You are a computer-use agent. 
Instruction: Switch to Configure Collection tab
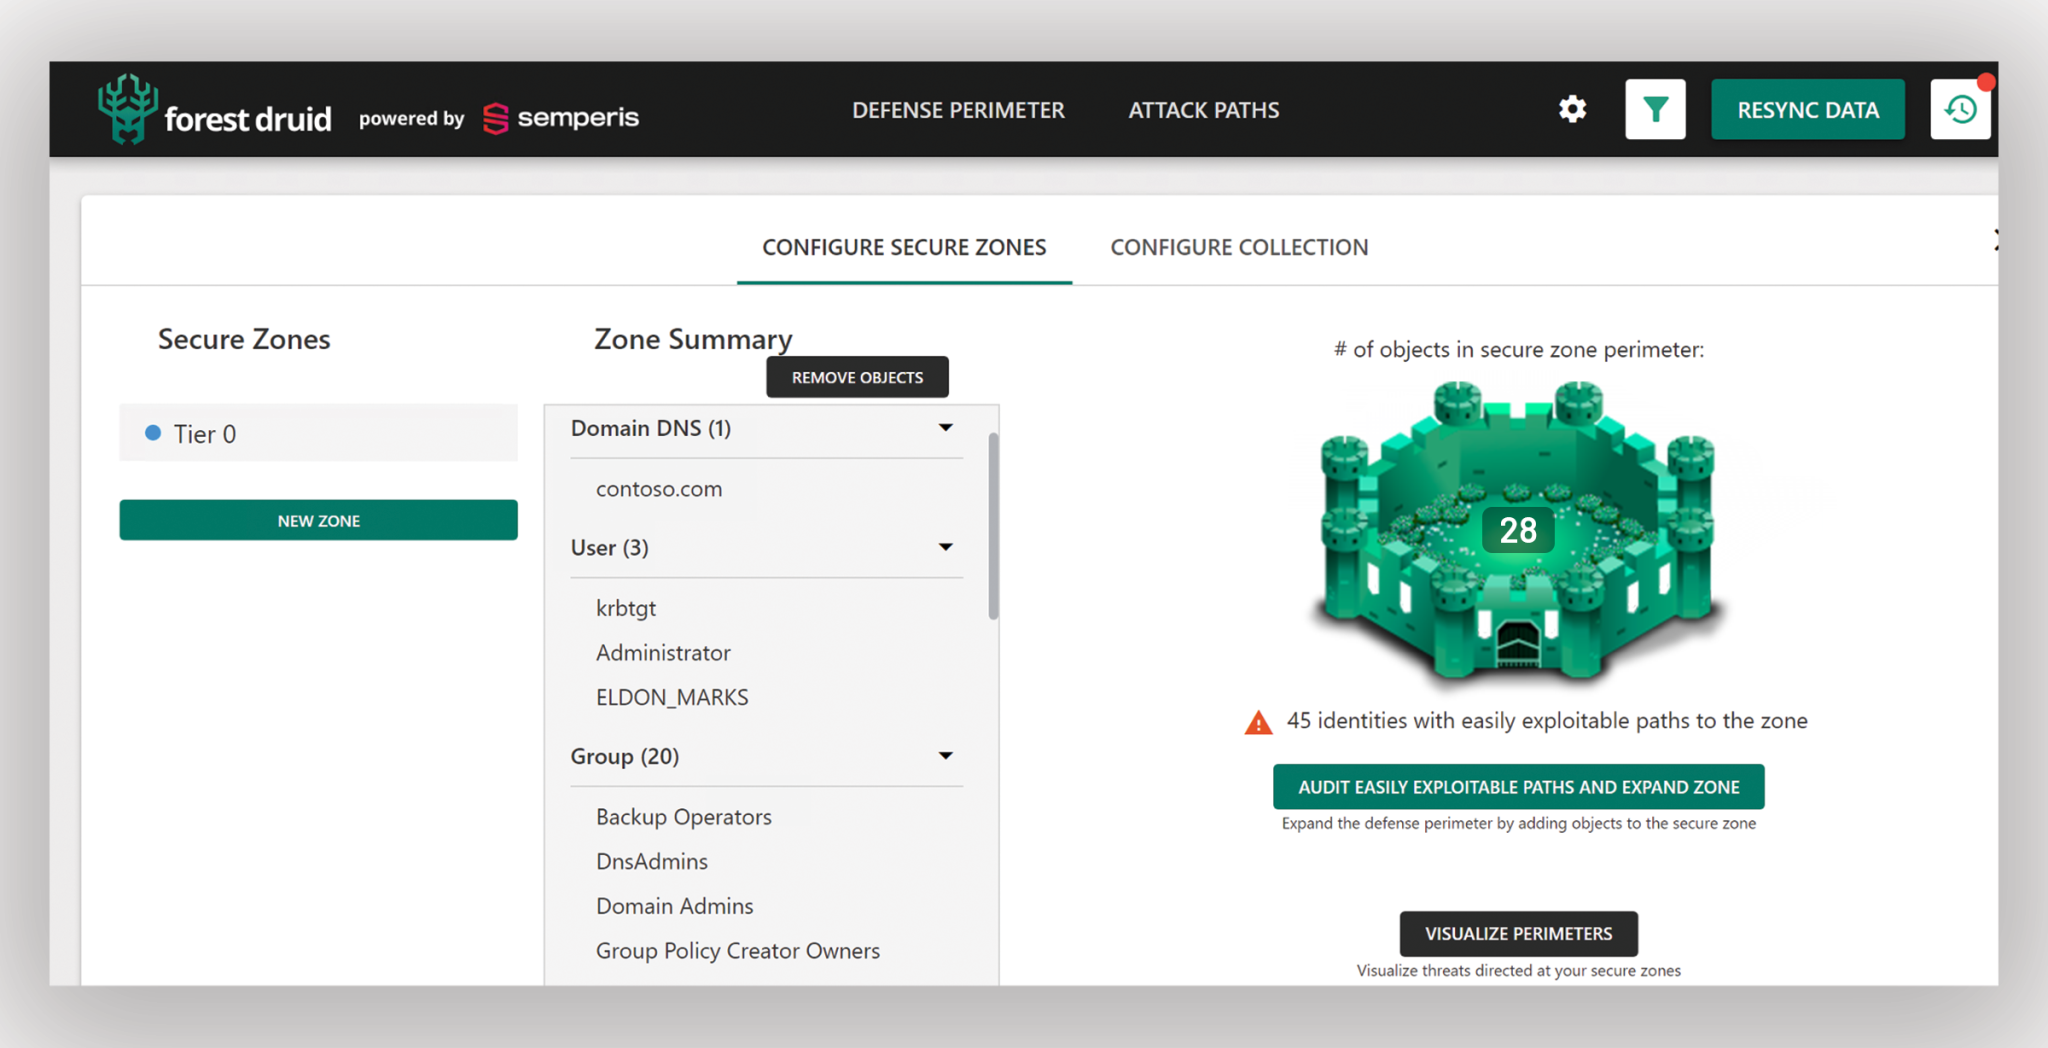1238,247
